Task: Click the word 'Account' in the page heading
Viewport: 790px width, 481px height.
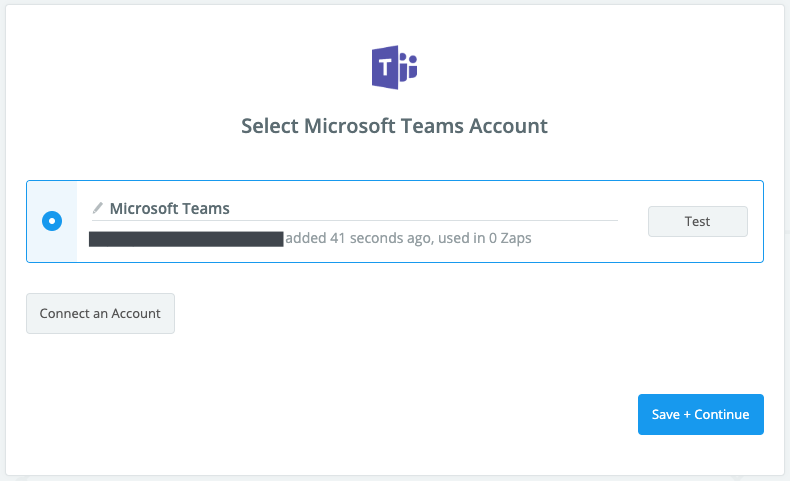Action: click(511, 126)
